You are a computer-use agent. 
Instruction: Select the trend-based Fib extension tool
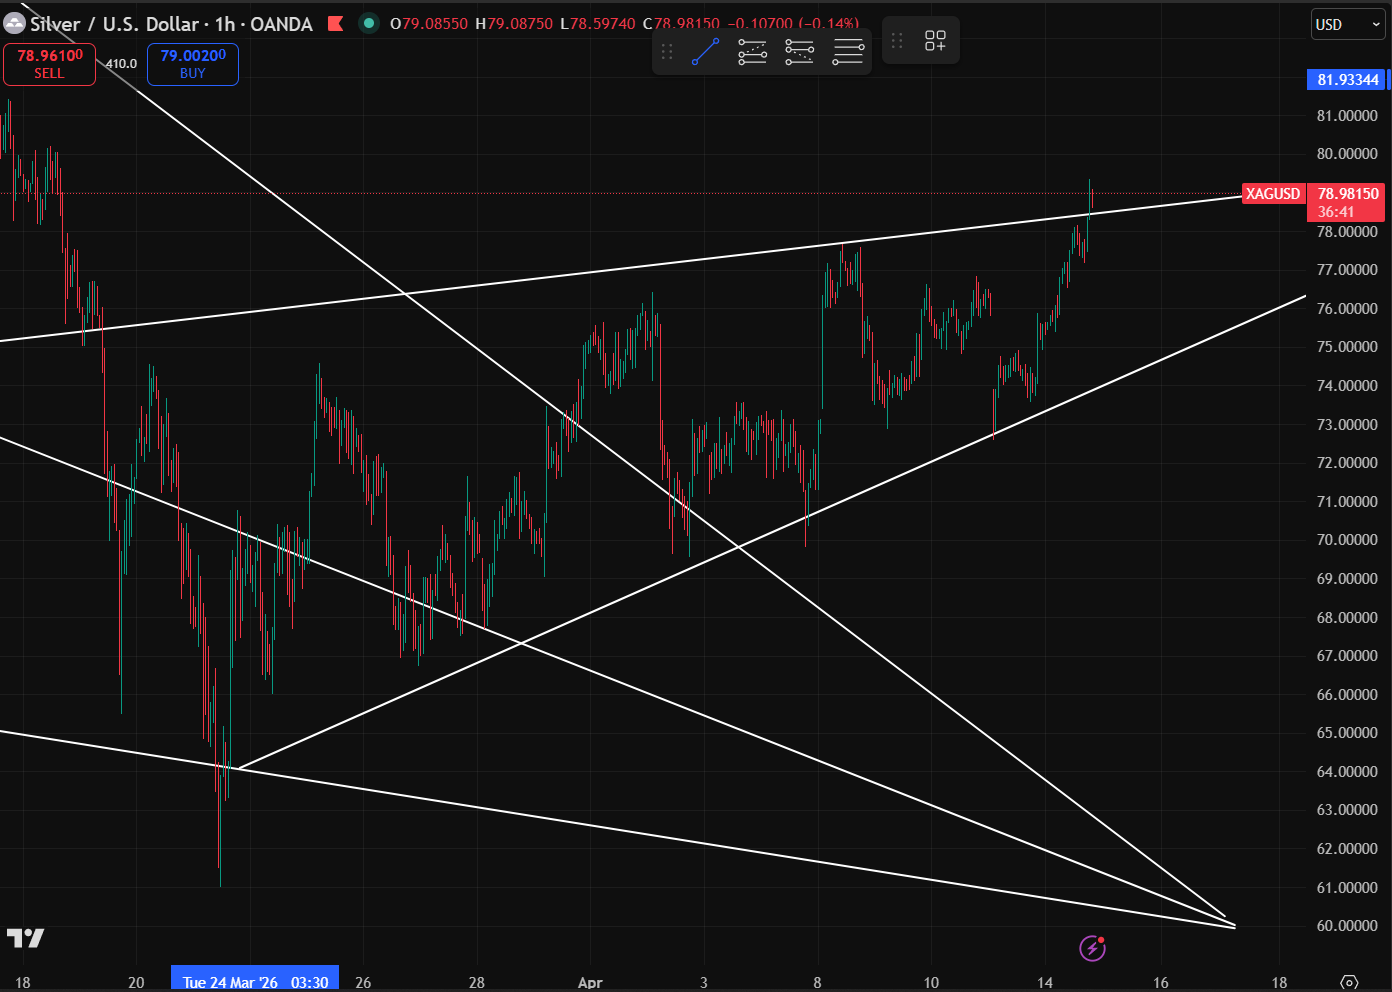pos(799,52)
